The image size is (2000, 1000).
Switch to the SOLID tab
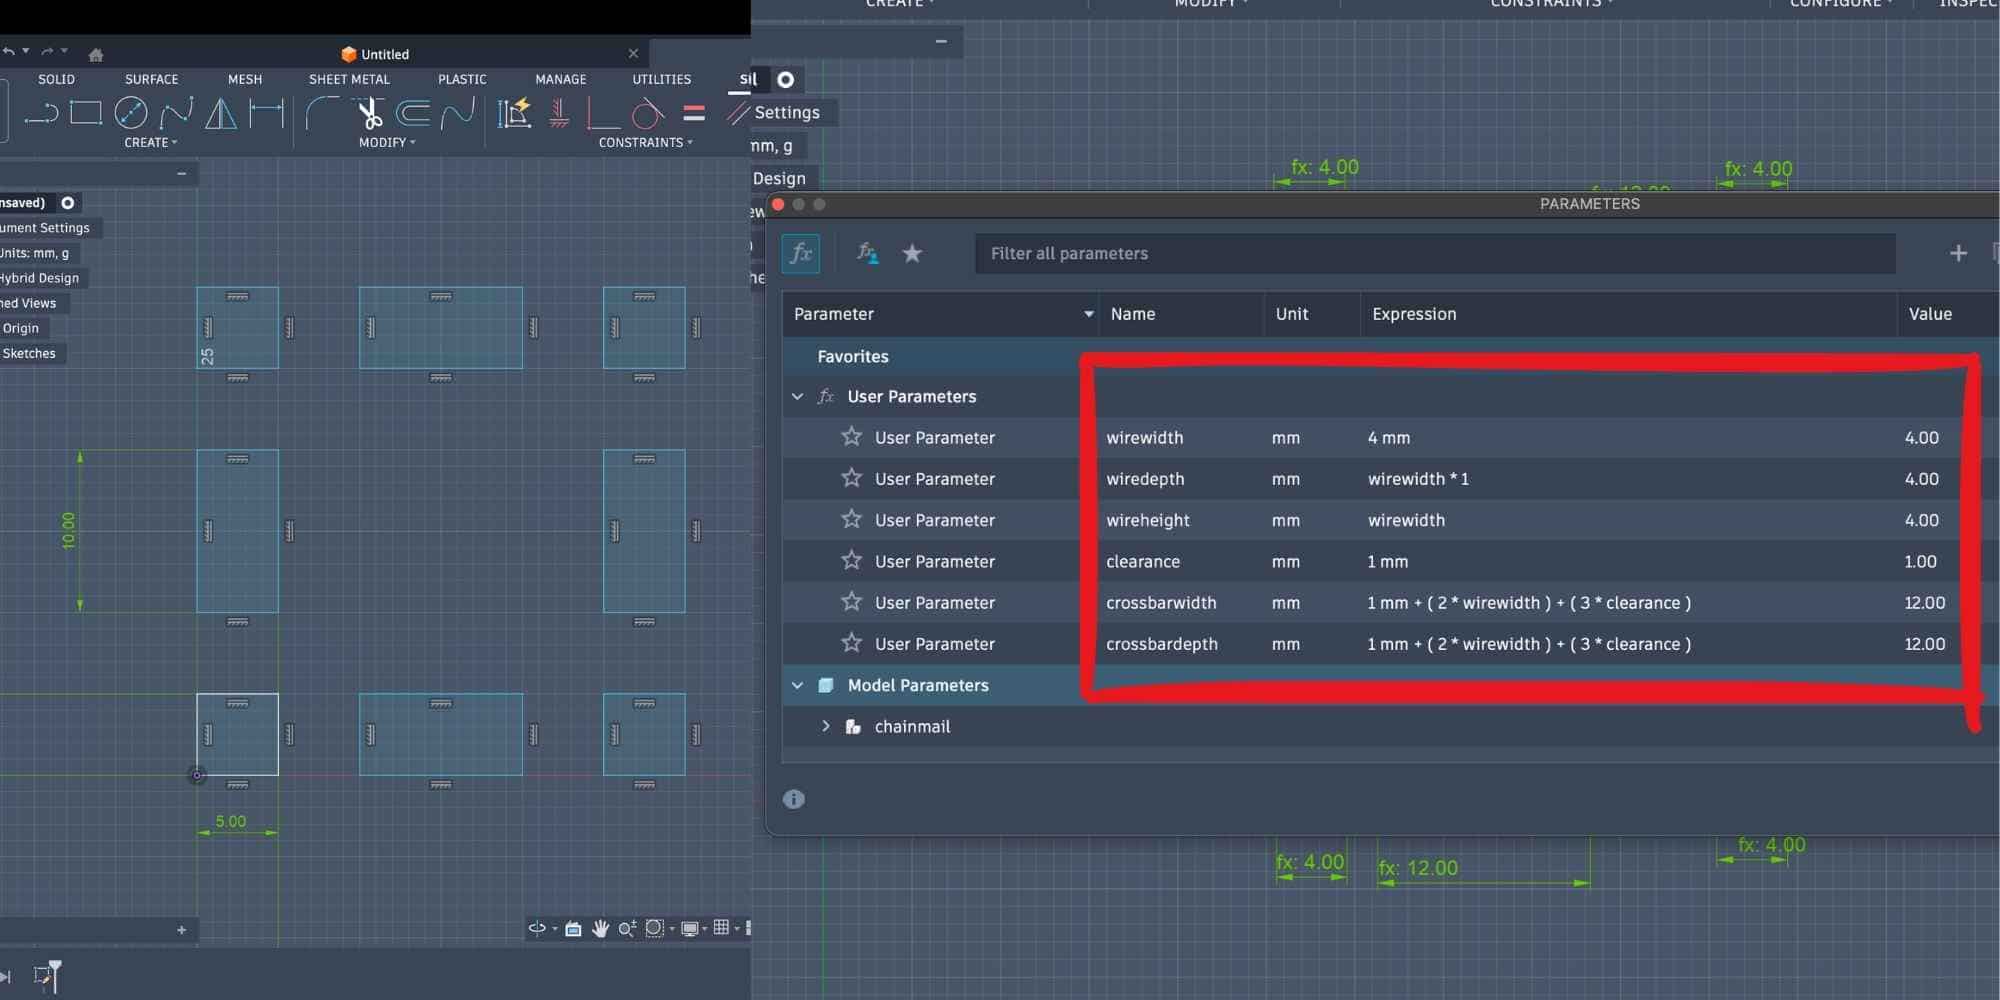point(56,79)
